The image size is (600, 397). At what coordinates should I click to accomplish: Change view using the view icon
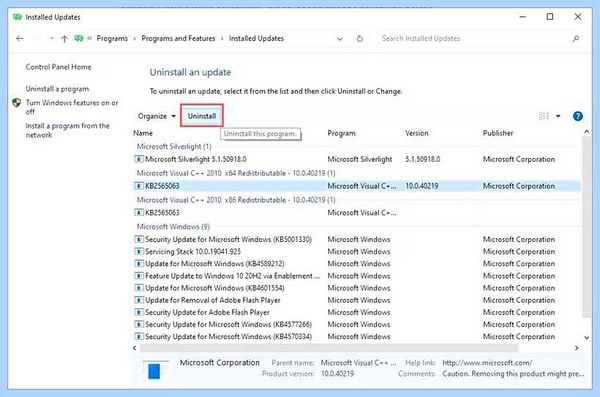[543, 116]
